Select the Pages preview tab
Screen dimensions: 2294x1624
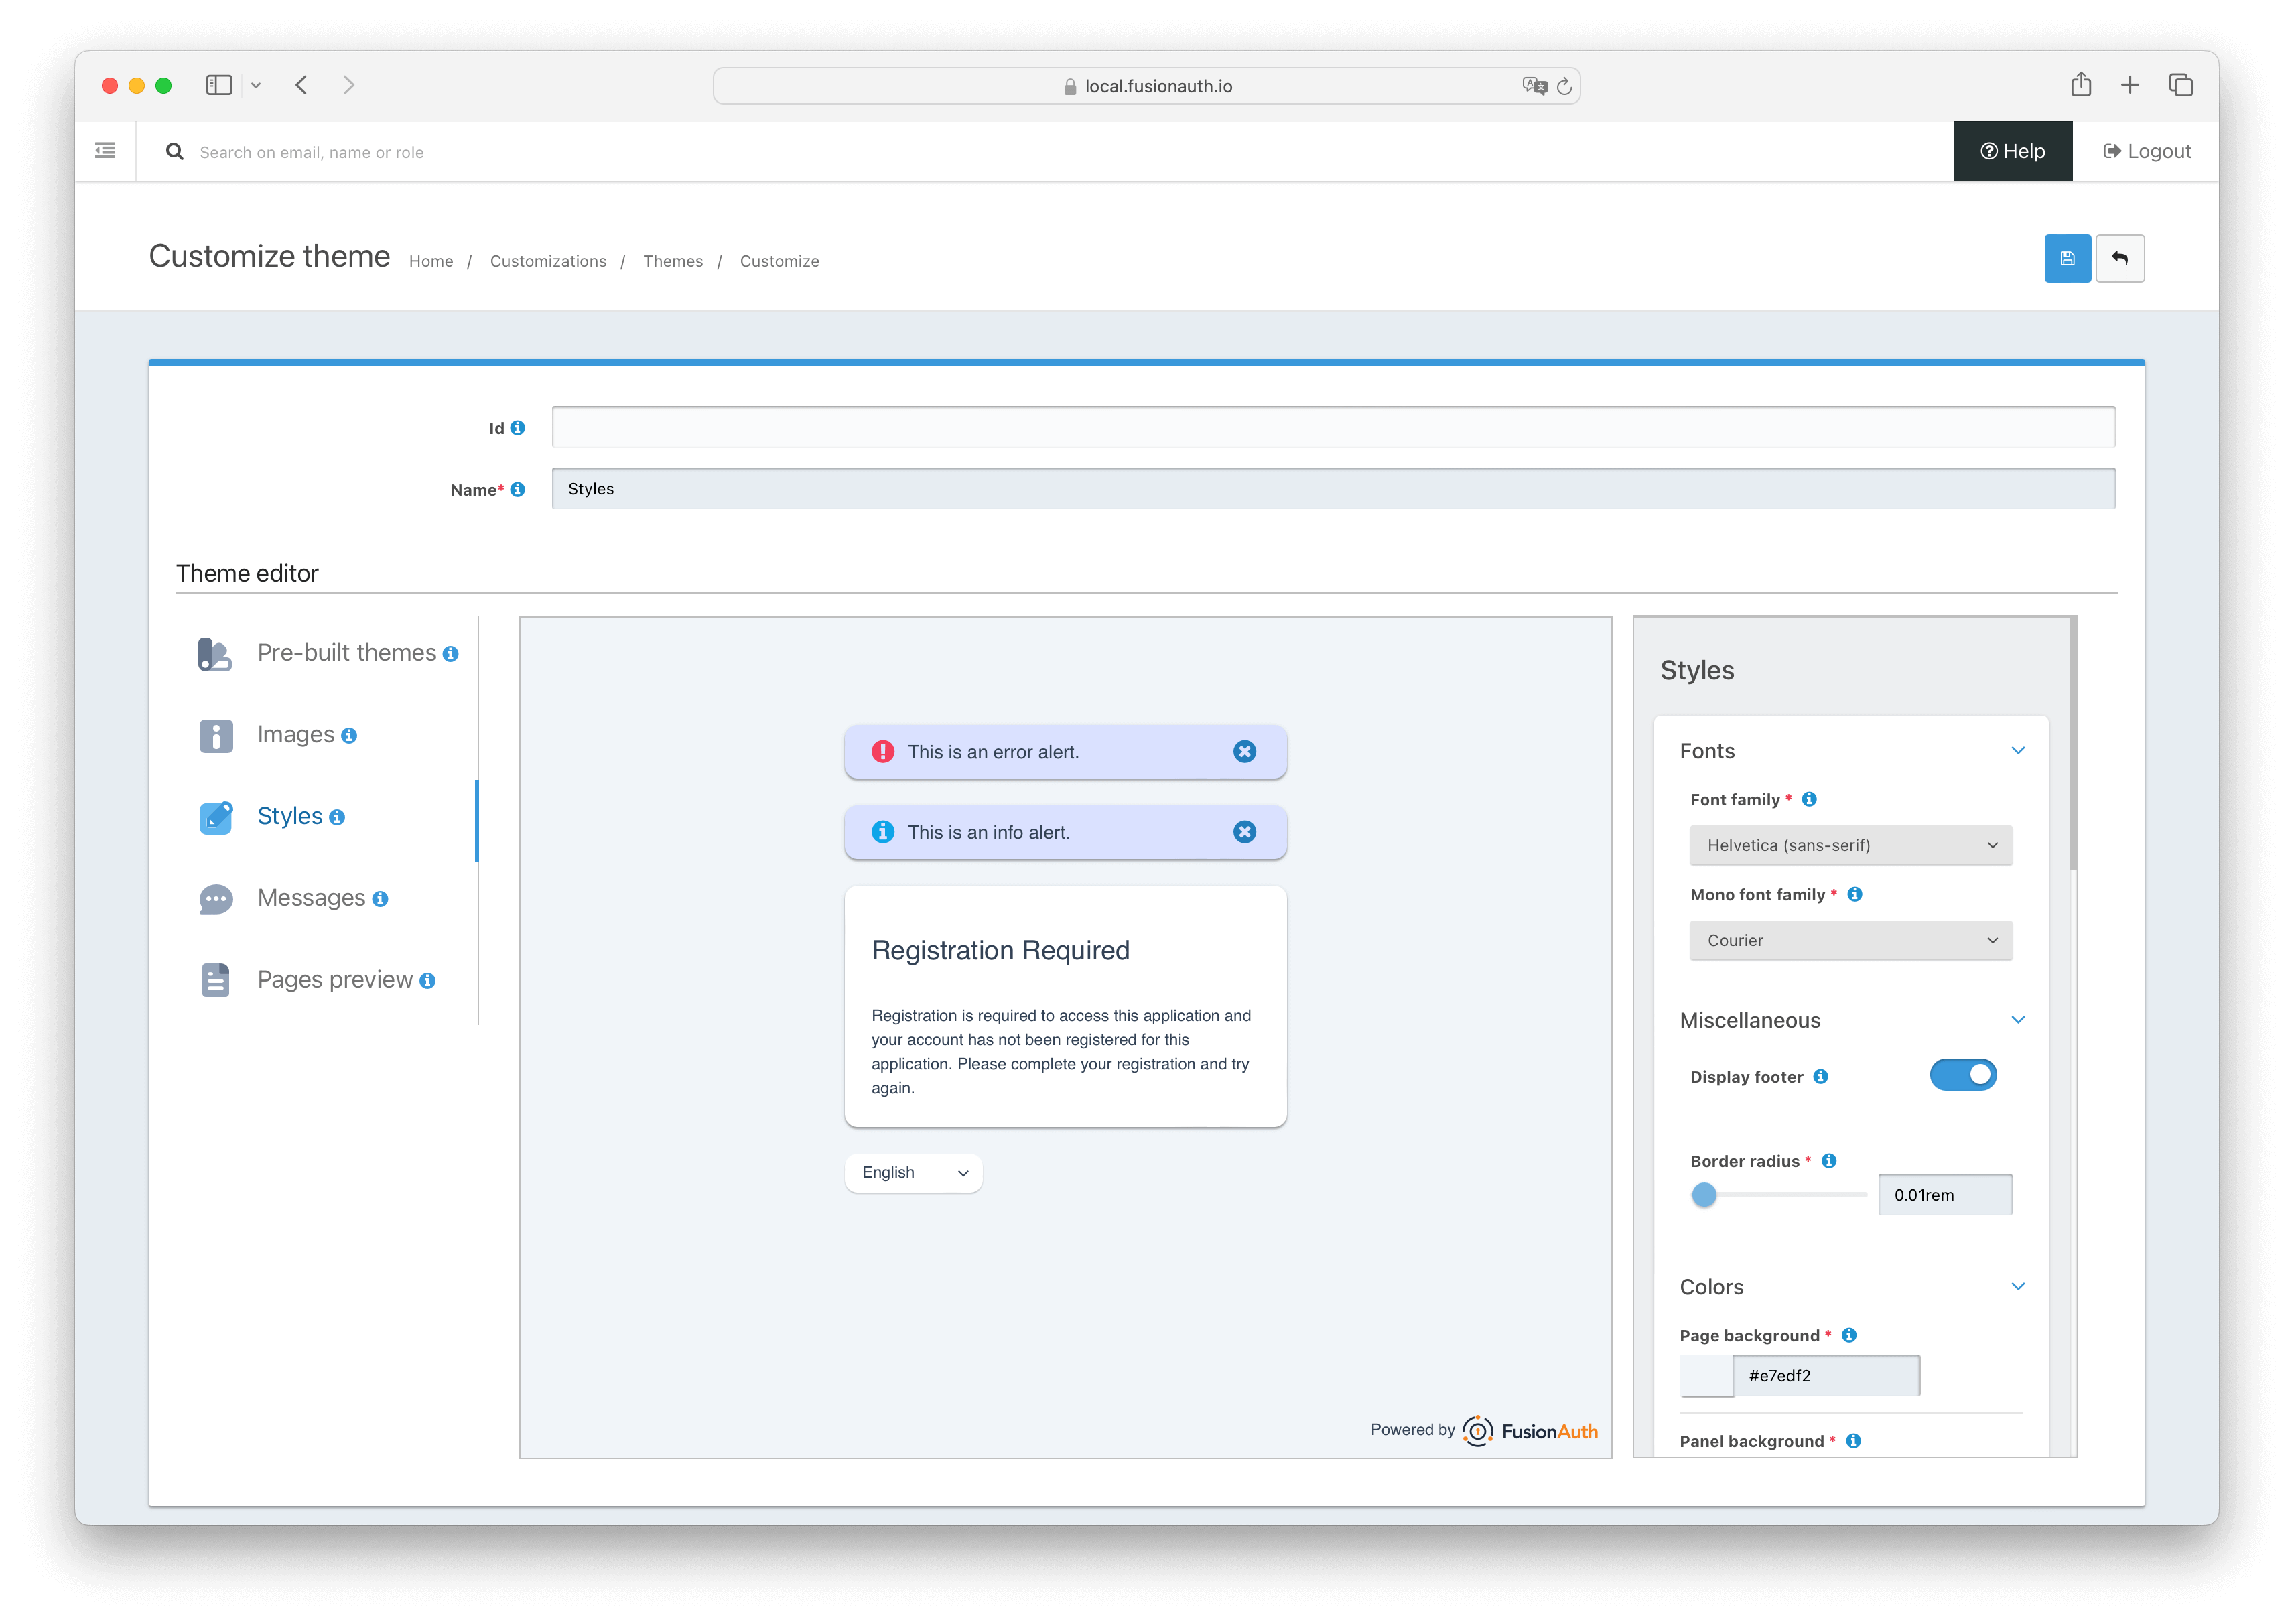(x=327, y=980)
